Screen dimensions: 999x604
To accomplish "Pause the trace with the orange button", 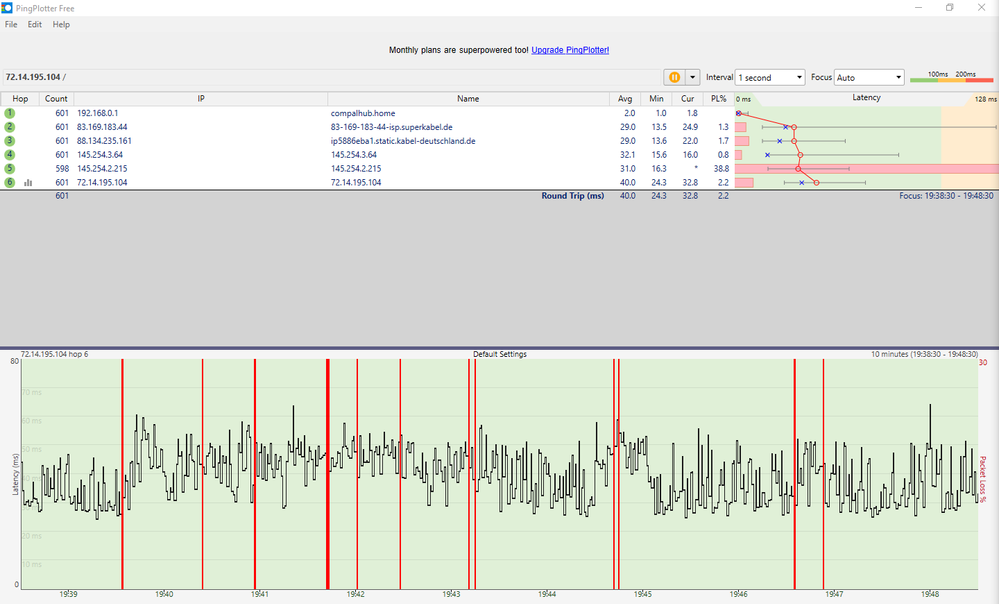I will 674,77.
